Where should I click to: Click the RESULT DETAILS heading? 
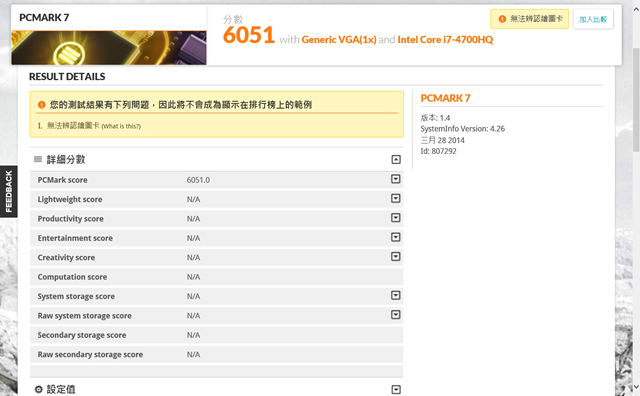coord(67,77)
